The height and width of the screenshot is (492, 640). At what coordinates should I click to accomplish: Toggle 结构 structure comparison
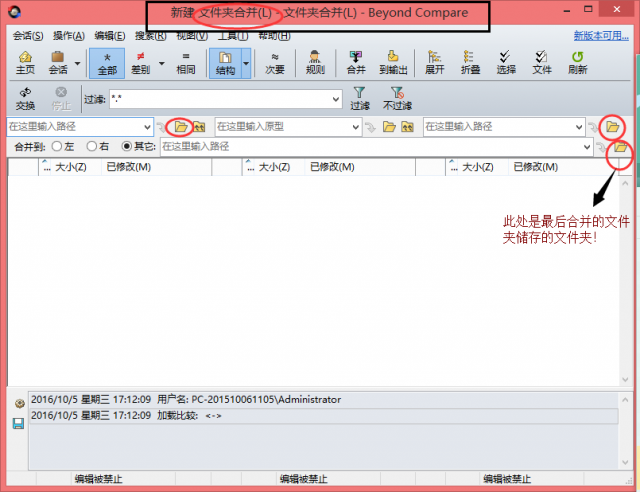click(x=225, y=63)
